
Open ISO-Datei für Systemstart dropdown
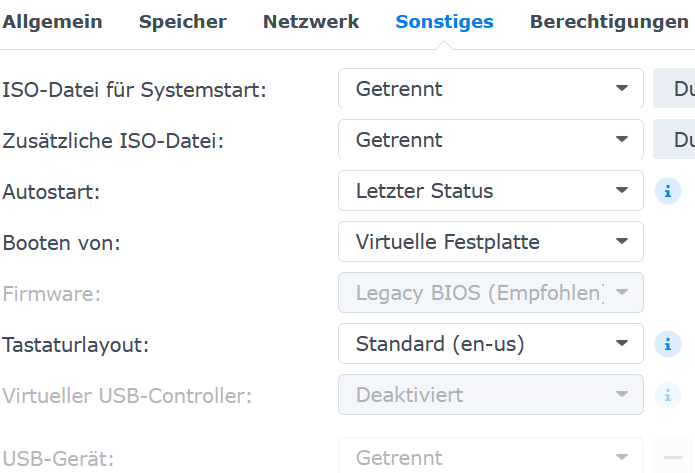[x=490, y=89]
